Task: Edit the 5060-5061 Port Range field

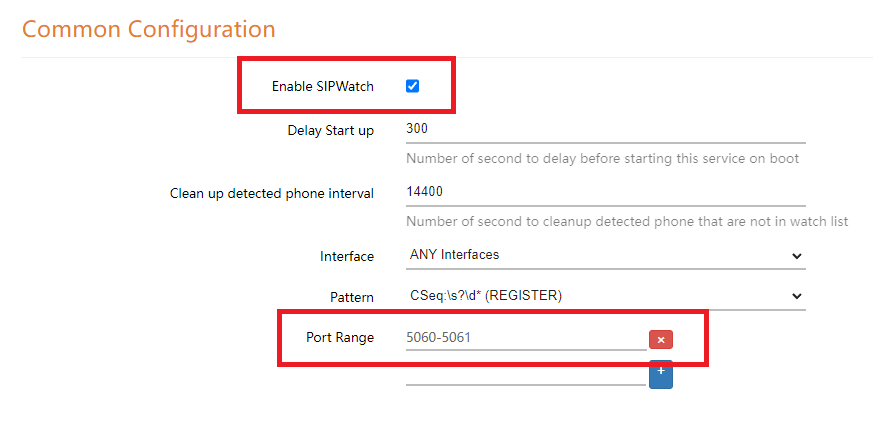Action: click(524, 338)
